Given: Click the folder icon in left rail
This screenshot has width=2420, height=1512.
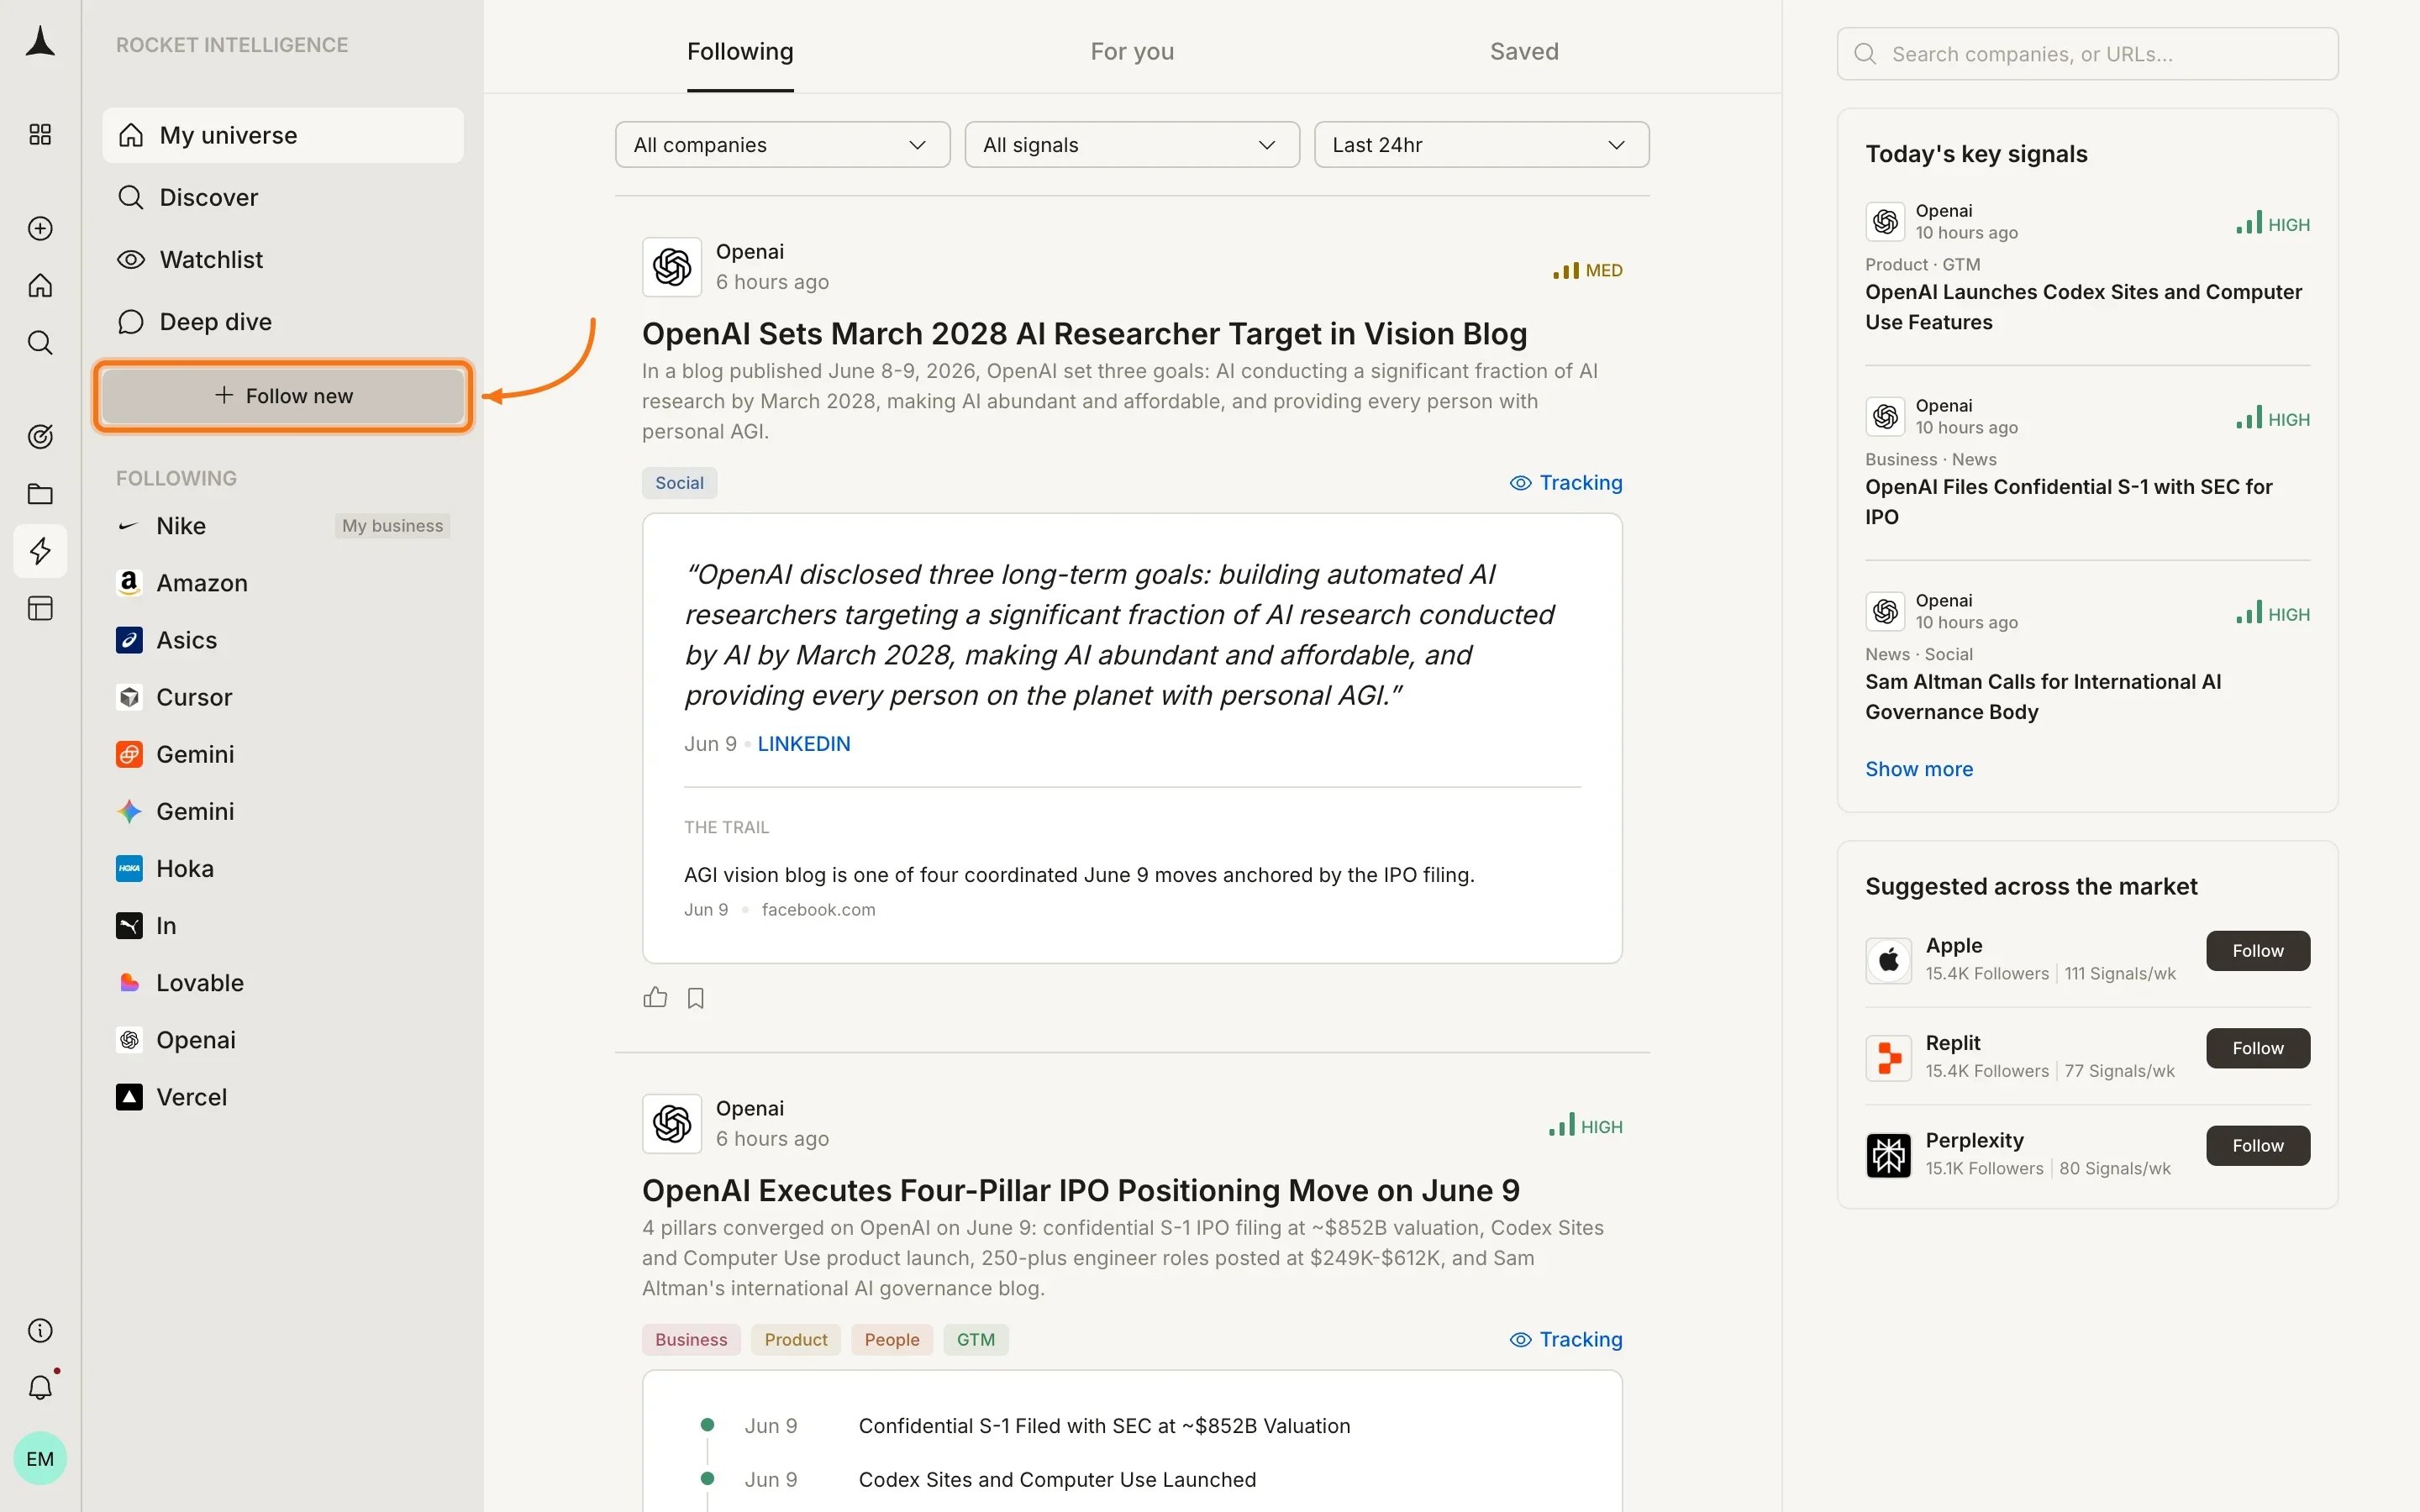Looking at the screenshot, I should [x=40, y=494].
